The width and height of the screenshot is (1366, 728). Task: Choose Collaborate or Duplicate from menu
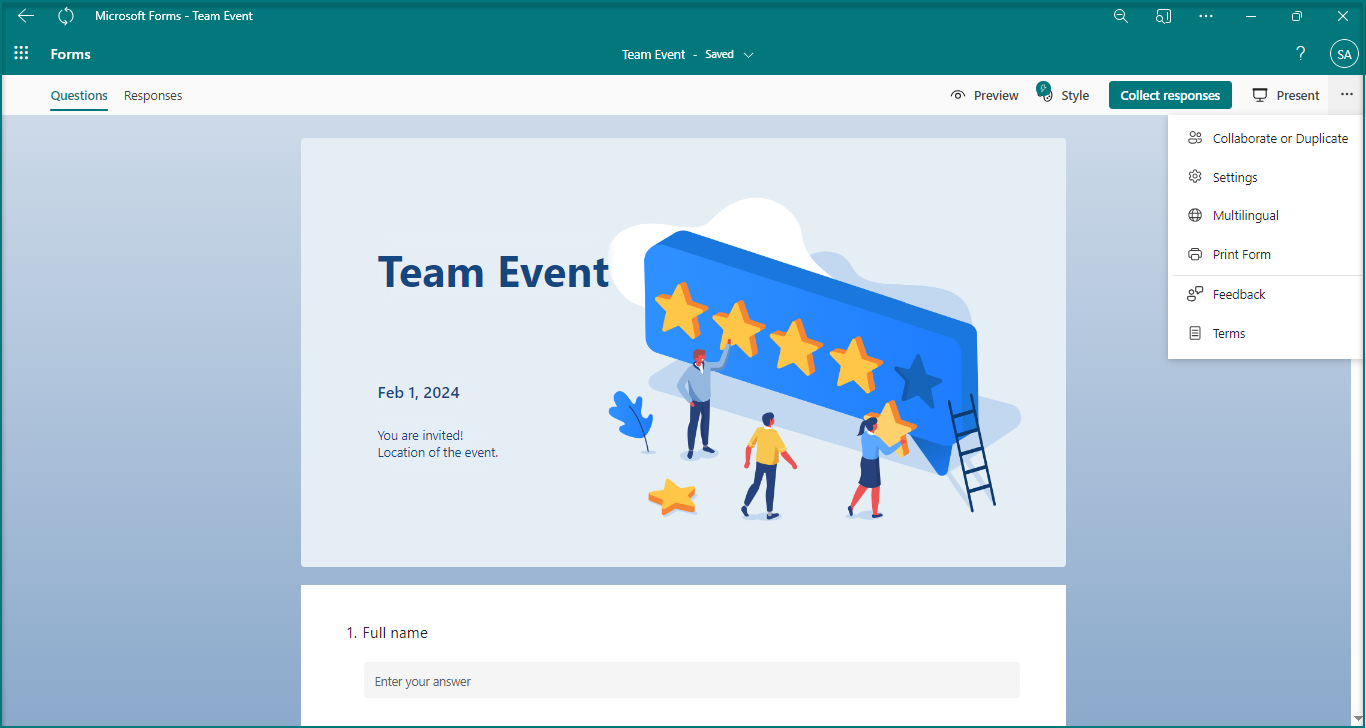pos(1279,139)
